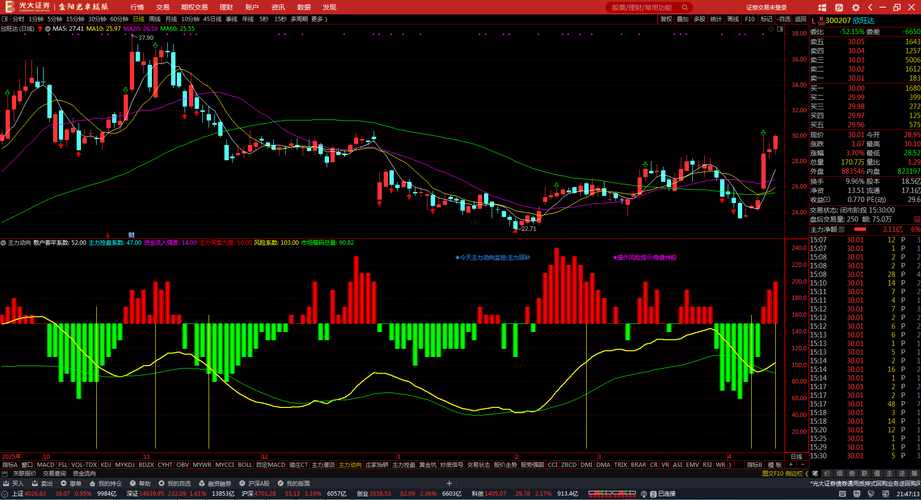Switch to 15分钟 period
This screenshot has height=500, width=921.
[75, 19]
